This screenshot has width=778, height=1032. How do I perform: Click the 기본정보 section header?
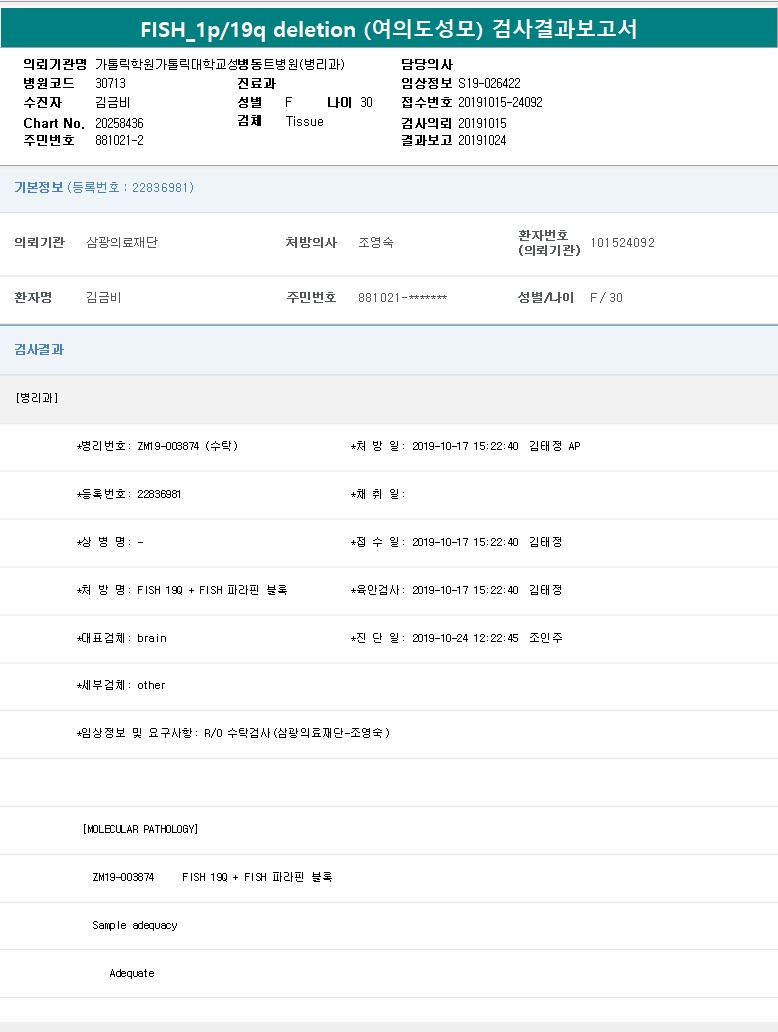[x=38, y=187]
